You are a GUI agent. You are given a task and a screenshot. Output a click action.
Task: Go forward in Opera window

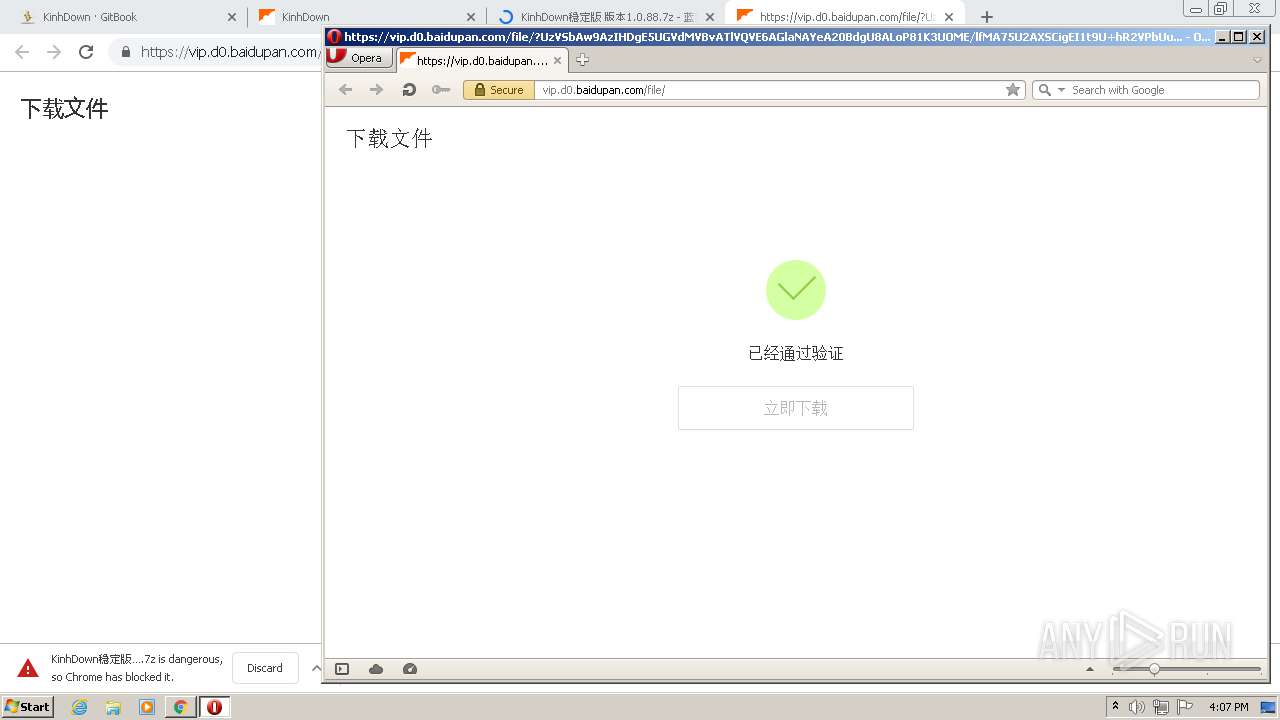click(376, 90)
